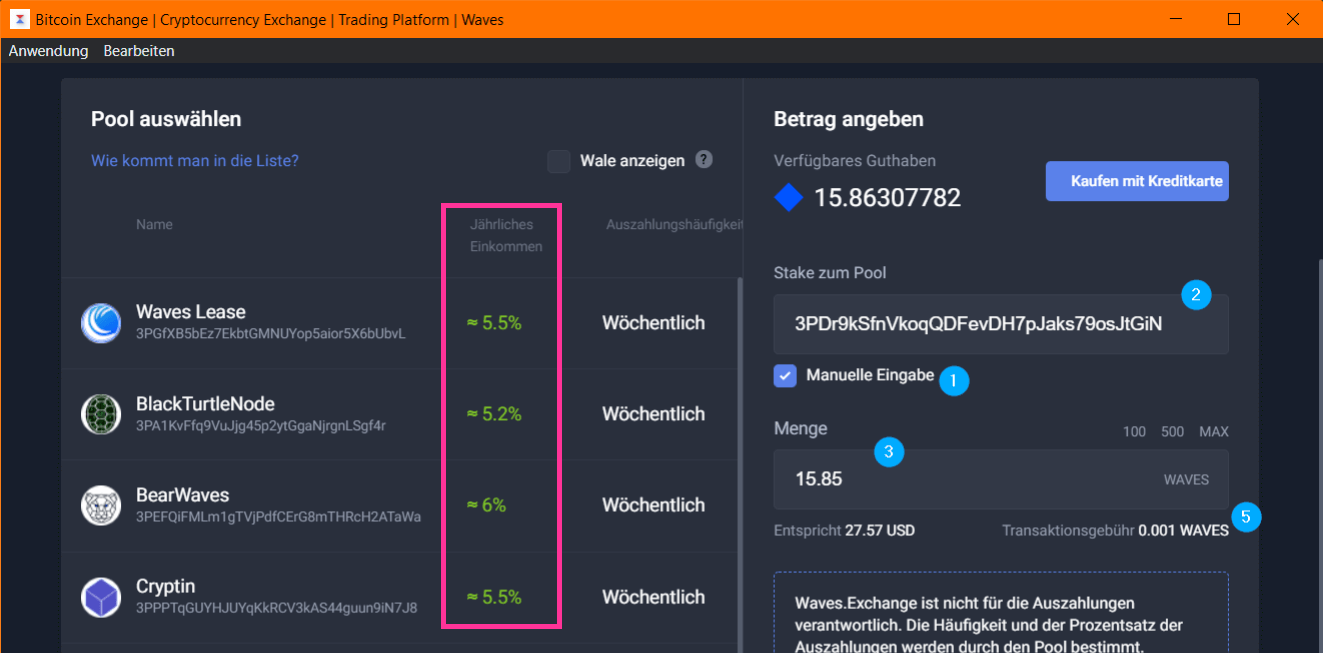
Task: Maximize the Waves application window
Action: click(1234, 19)
